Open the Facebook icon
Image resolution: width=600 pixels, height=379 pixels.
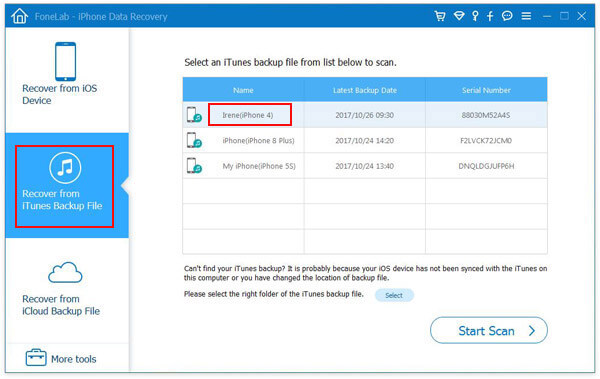tap(490, 16)
